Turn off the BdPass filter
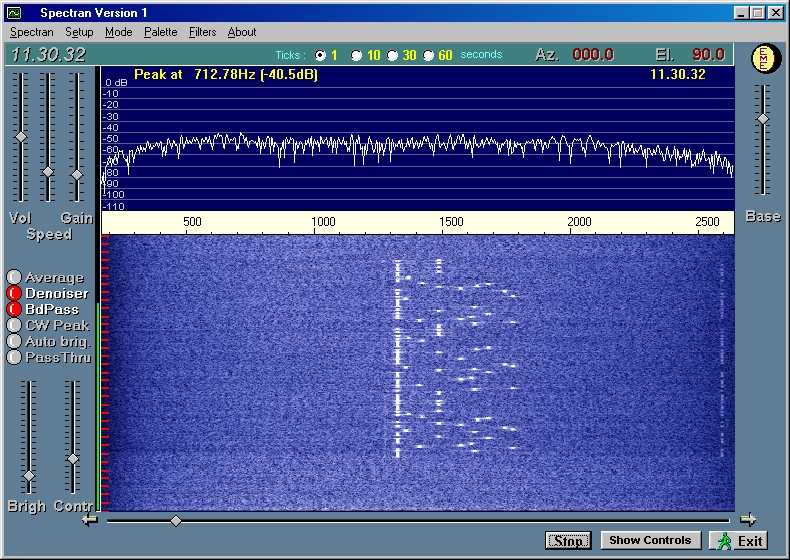790x560 pixels. [x=14, y=310]
